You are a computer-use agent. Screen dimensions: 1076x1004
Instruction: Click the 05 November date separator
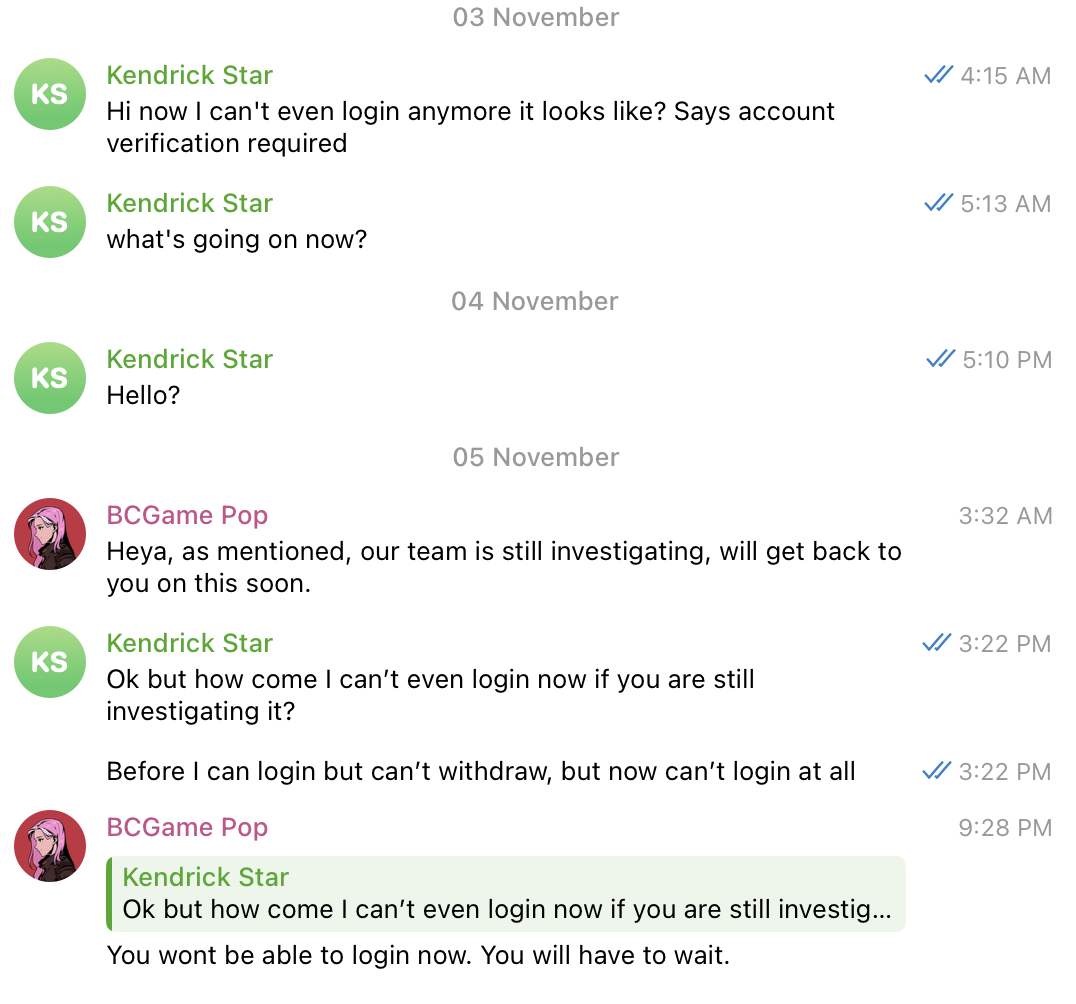(536, 457)
